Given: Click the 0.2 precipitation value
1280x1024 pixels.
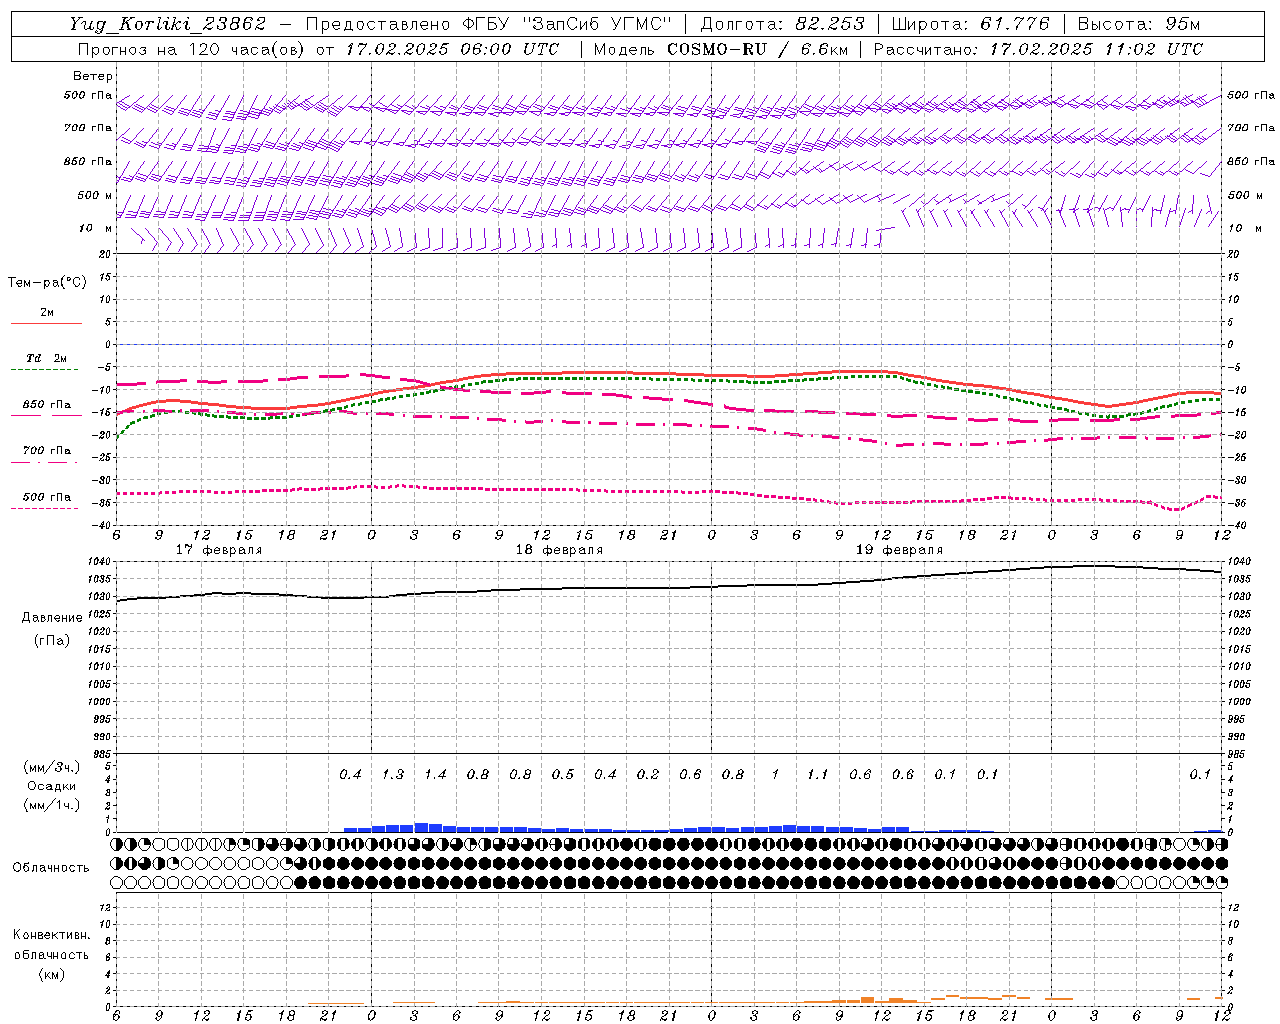Looking at the screenshot, I should [648, 774].
